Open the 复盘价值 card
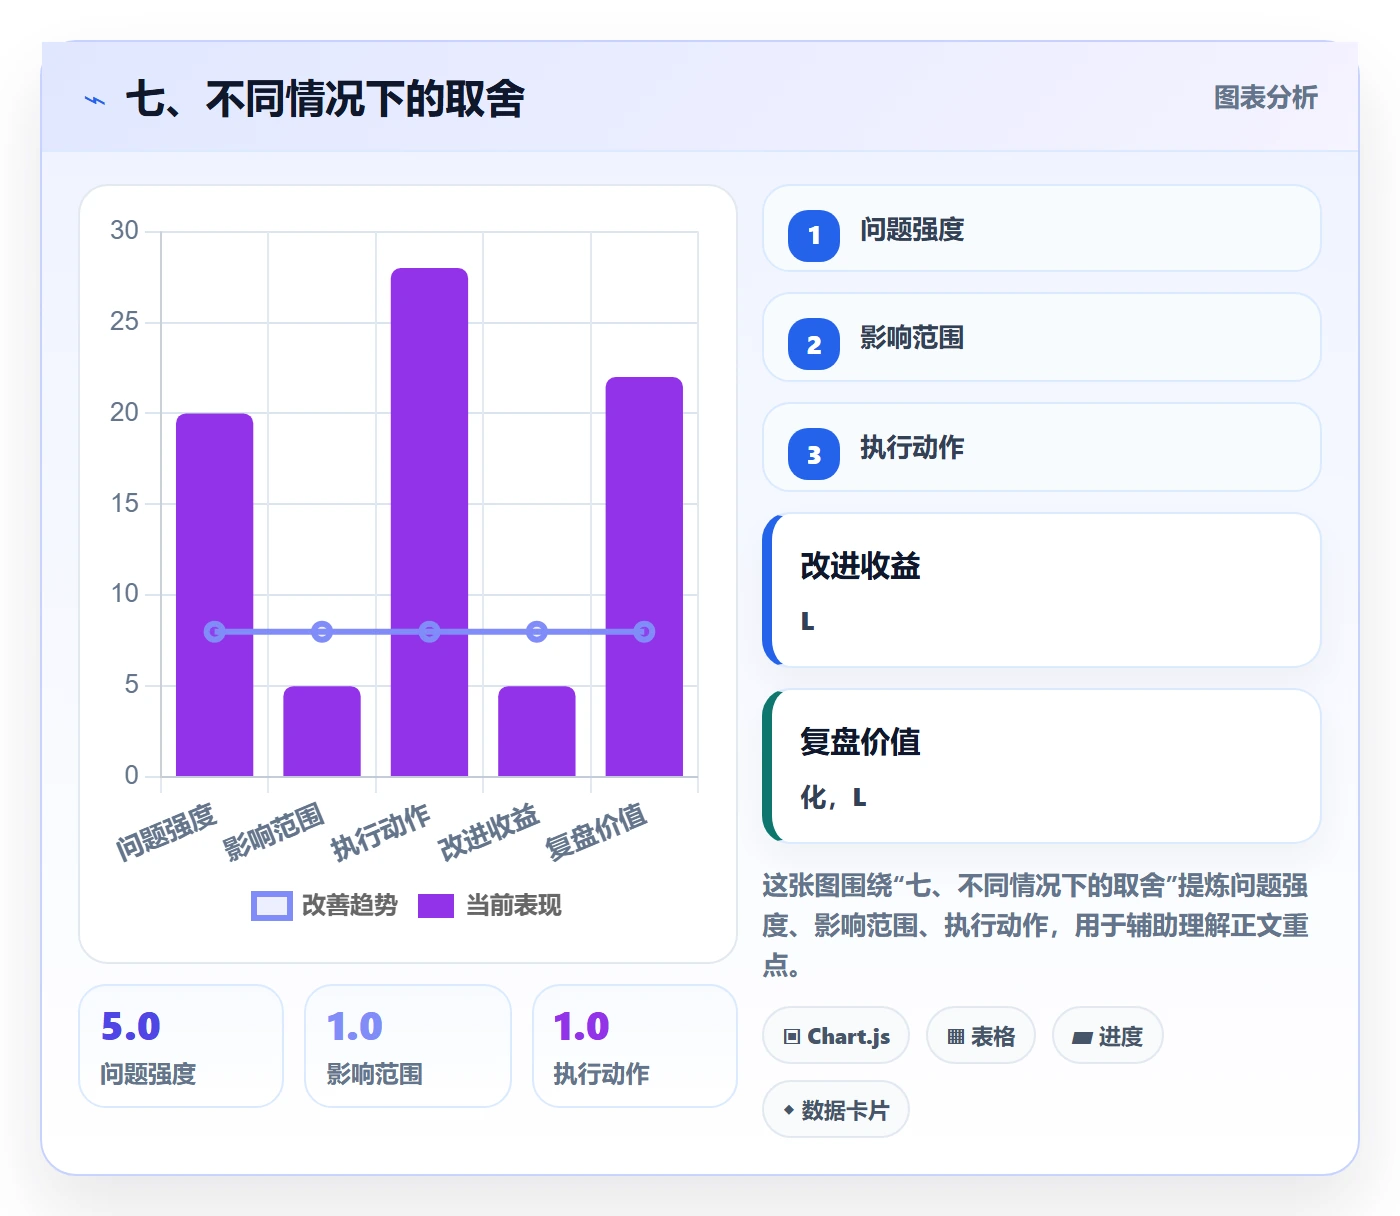 tap(1042, 766)
